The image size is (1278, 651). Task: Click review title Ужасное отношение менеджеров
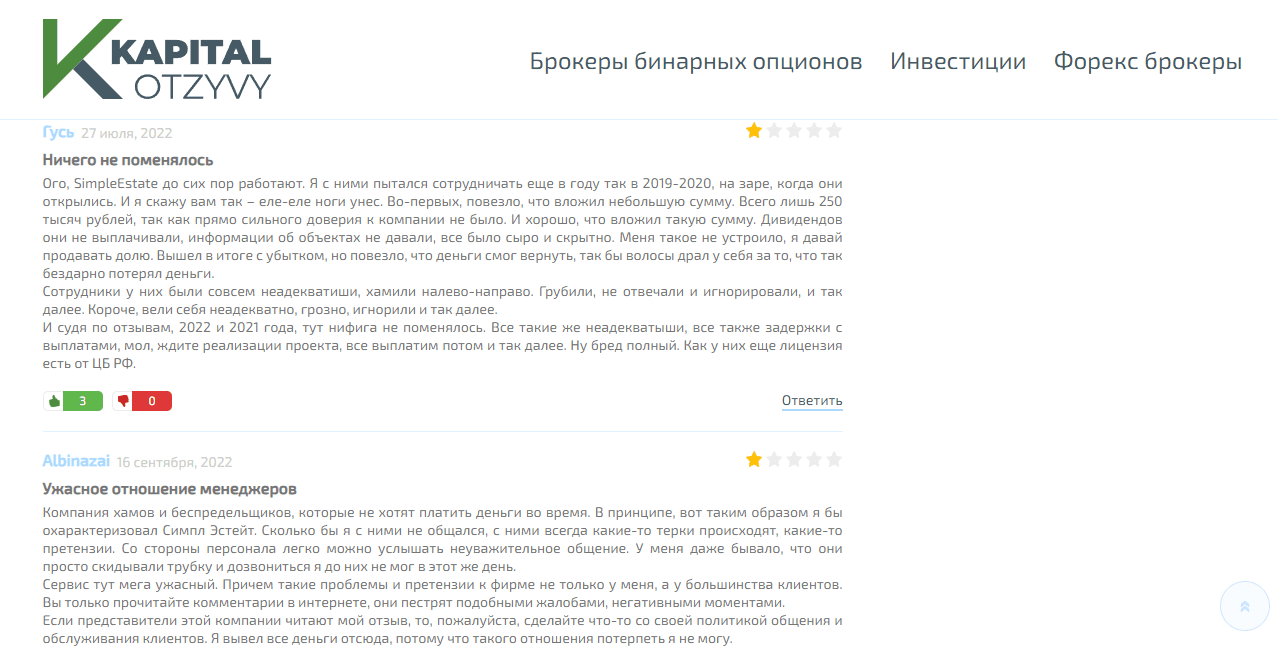pyautogui.click(x=169, y=489)
